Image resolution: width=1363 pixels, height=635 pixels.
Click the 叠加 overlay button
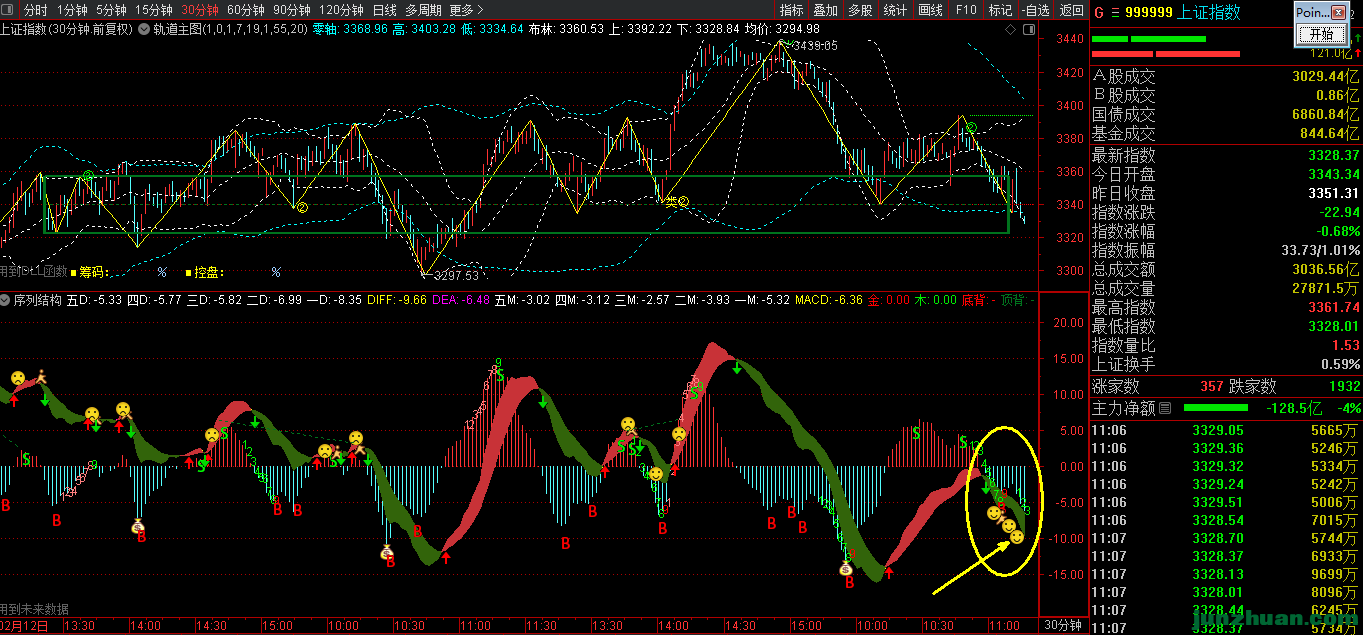pos(825,10)
